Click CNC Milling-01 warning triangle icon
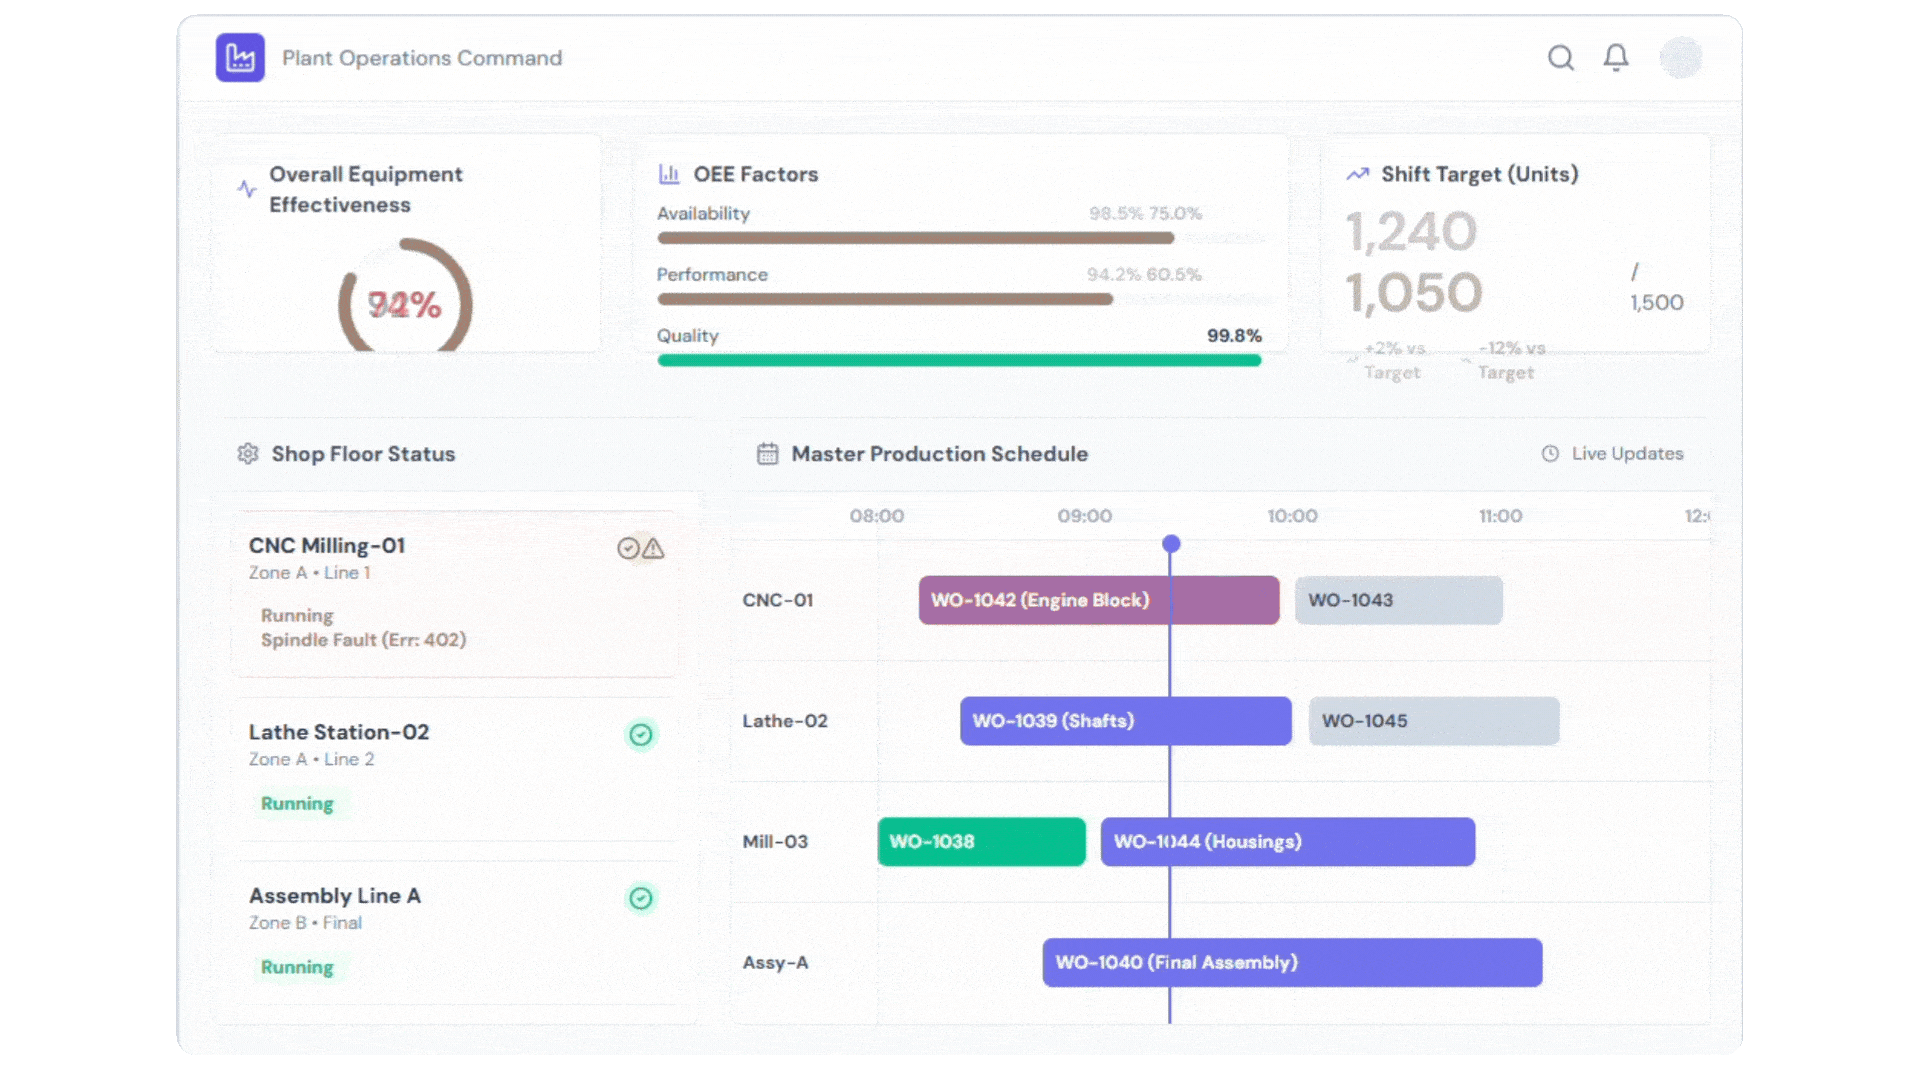This screenshot has width=1920, height=1080. (x=654, y=548)
